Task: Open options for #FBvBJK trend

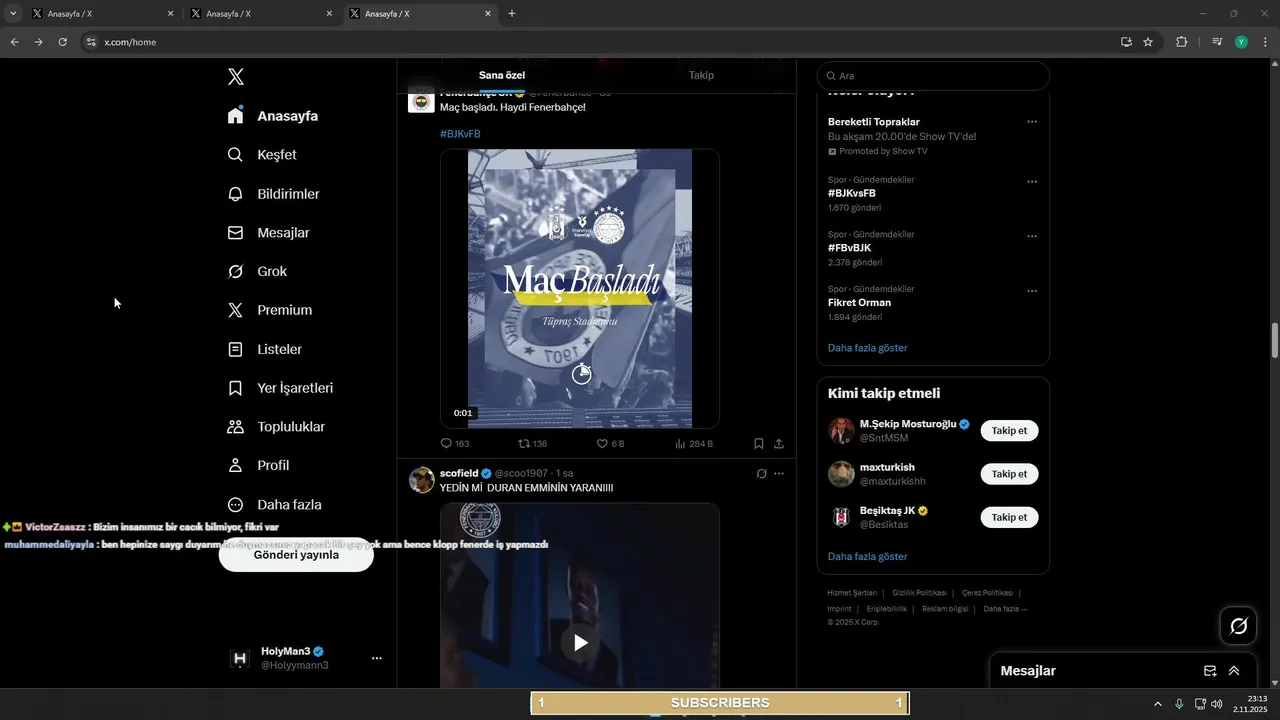Action: [1032, 237]
